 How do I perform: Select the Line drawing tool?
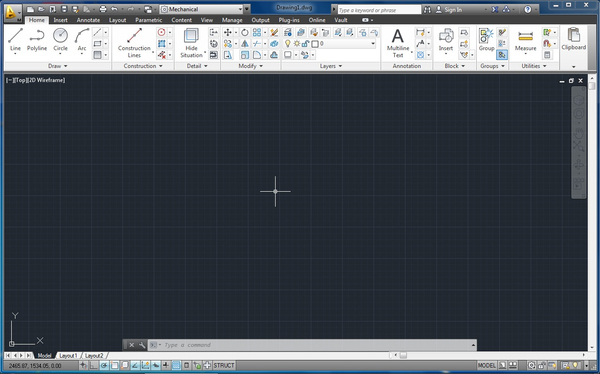pyautogui.click(x=15, y=39)
